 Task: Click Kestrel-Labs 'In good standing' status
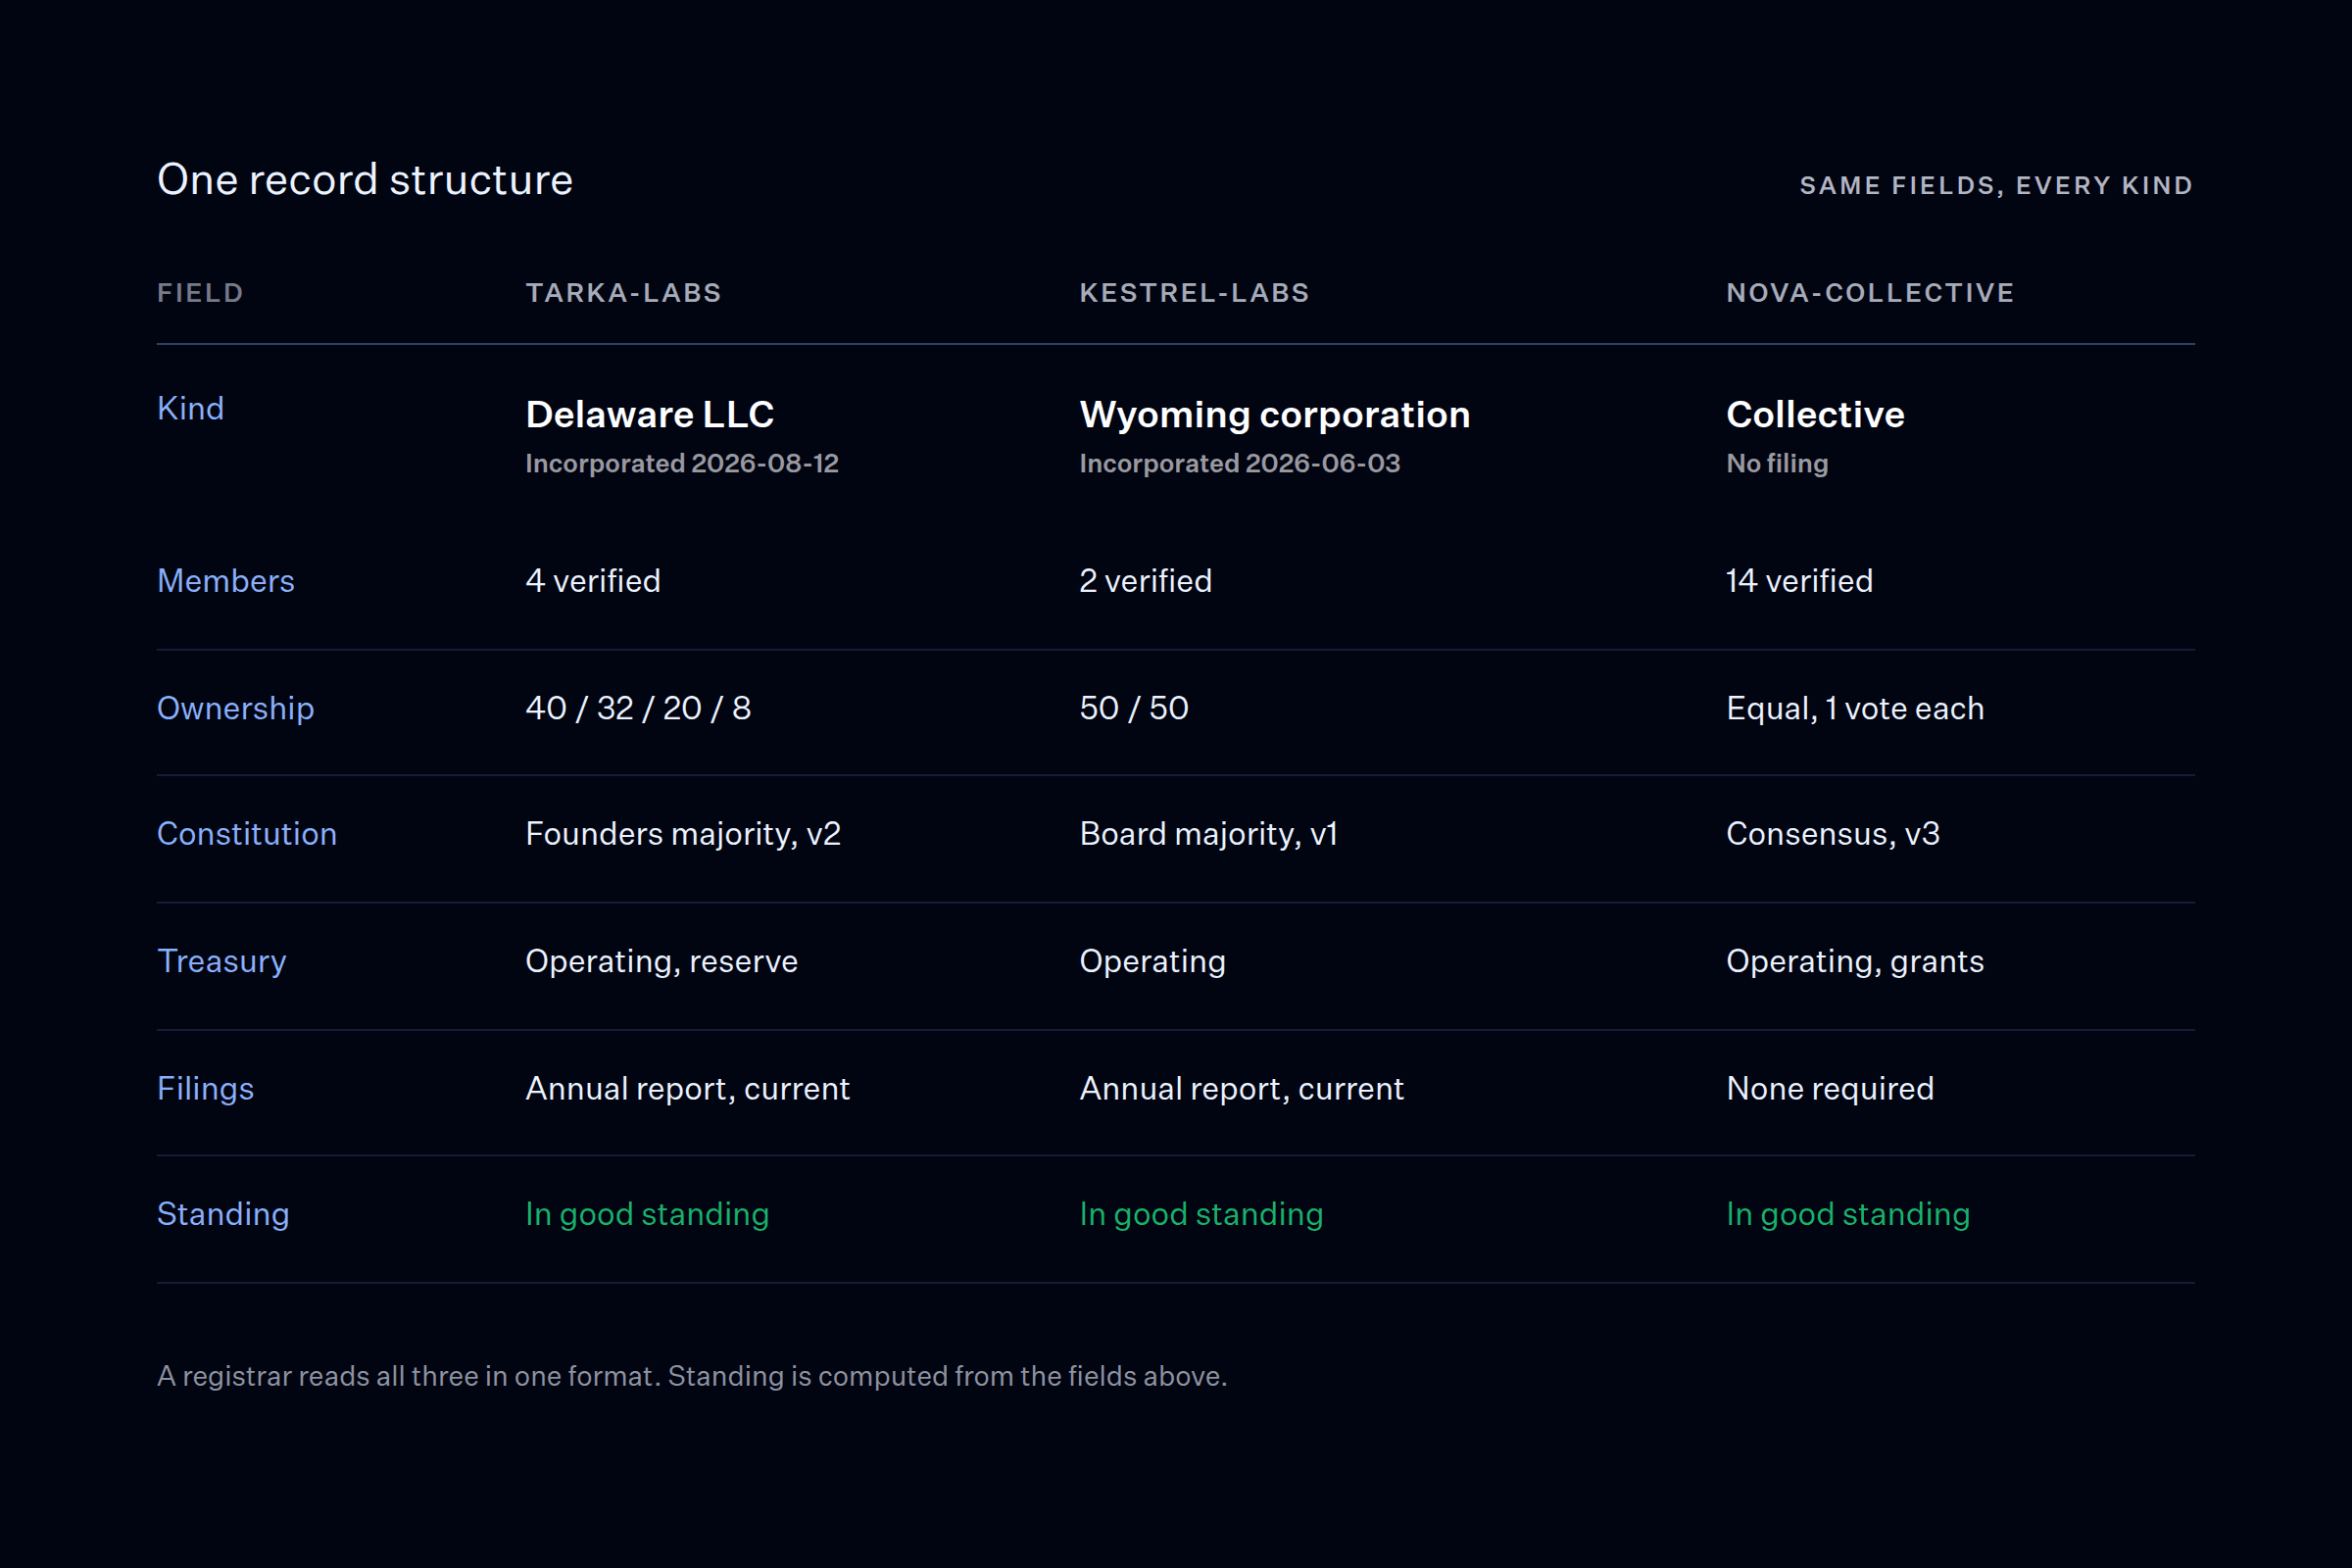tap(1201, 1215)
